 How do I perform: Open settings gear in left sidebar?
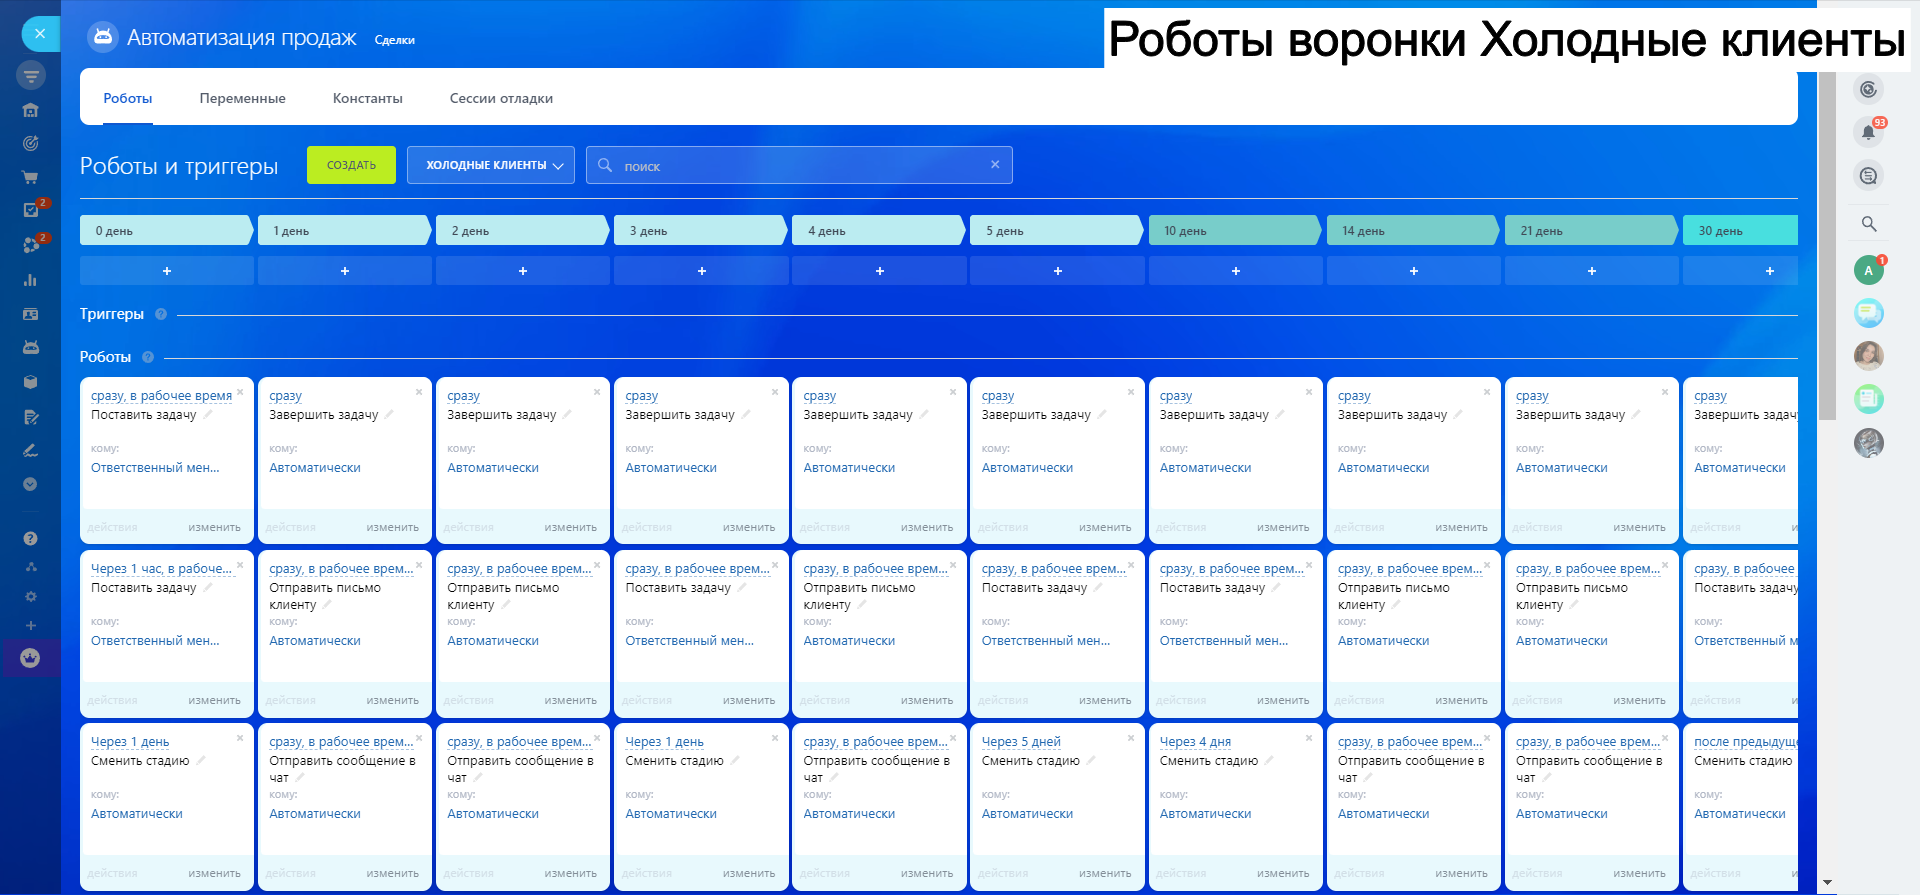pyautogui.click(x=30, y=596)
